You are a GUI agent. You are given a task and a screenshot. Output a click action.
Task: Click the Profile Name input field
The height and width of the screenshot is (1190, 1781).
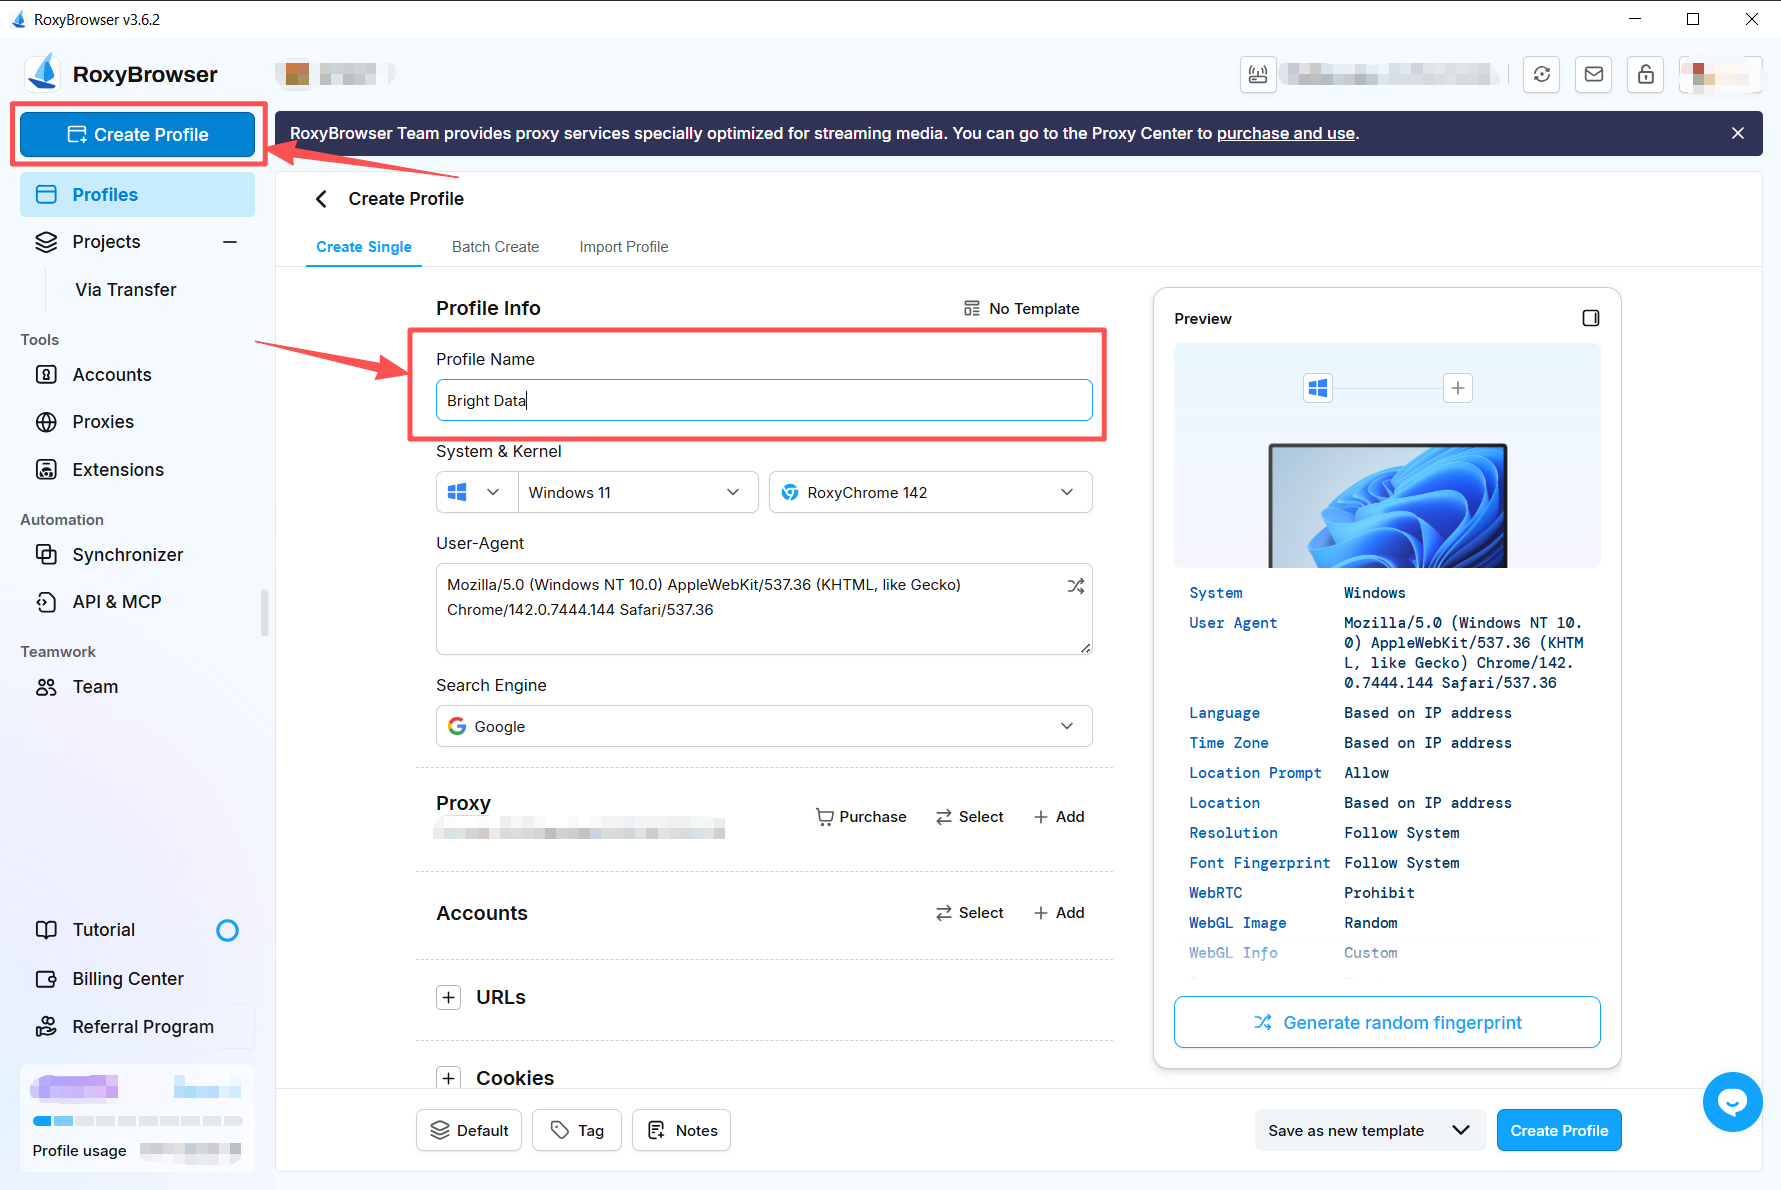[x=764, y=400]
